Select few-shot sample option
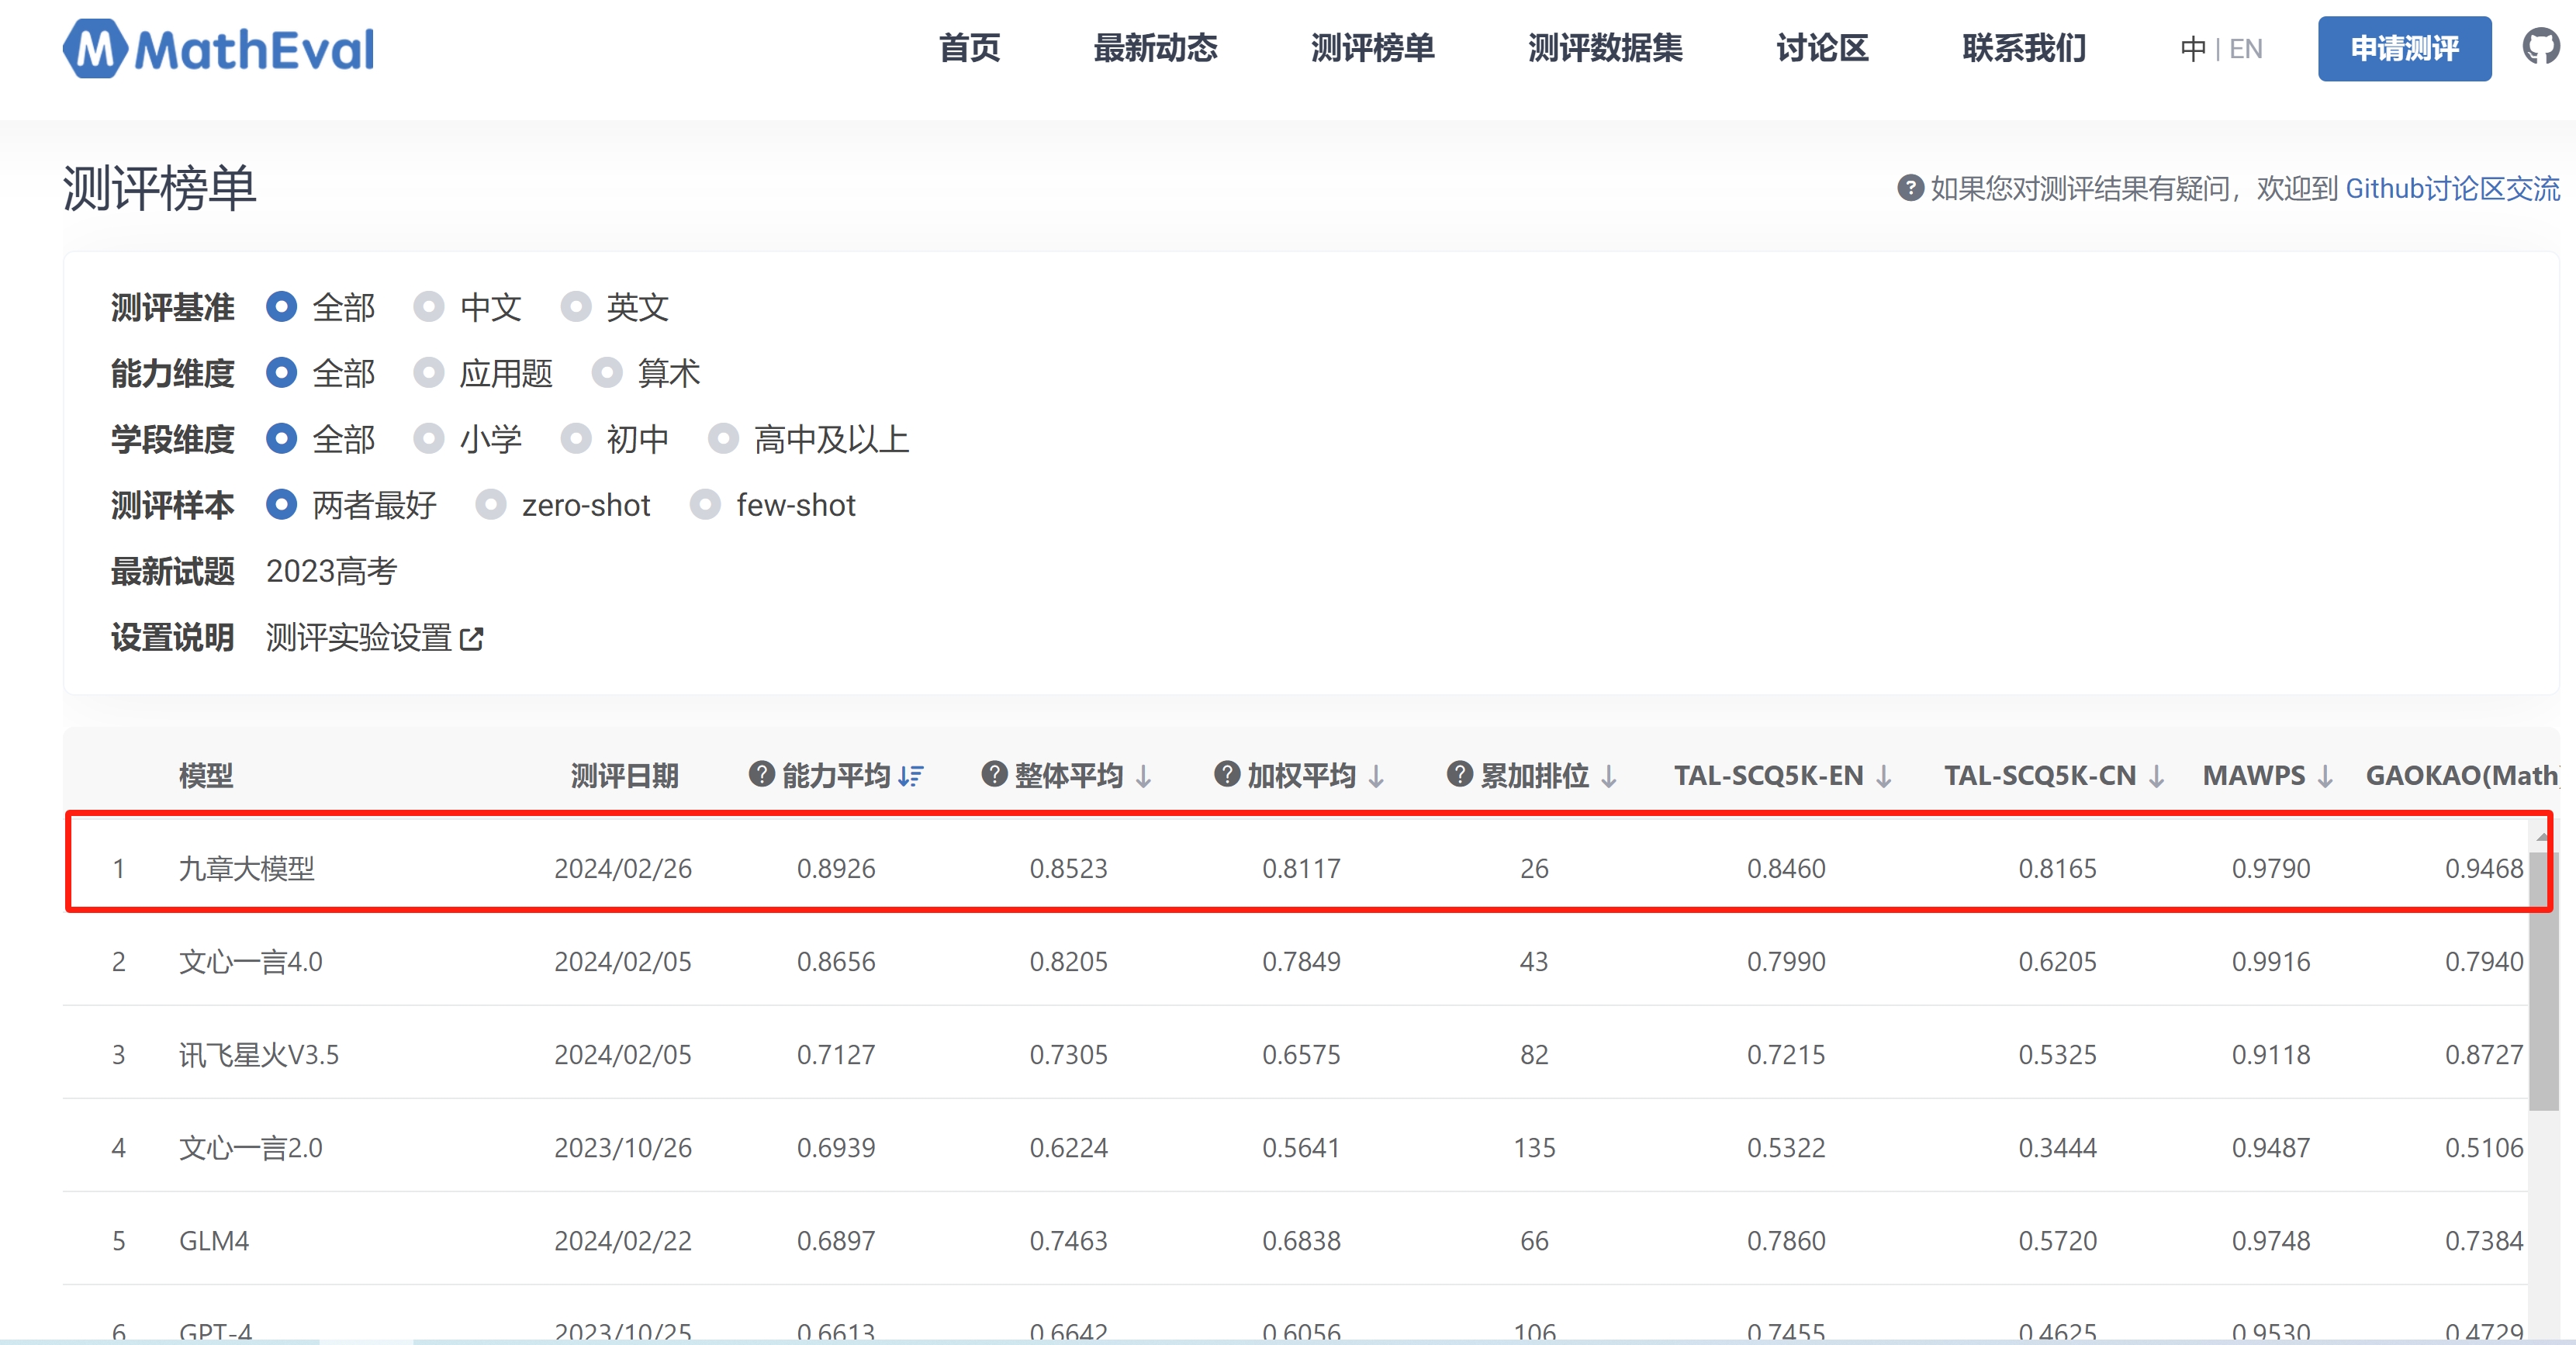Screen dimensions: 2576x1345 705,505
